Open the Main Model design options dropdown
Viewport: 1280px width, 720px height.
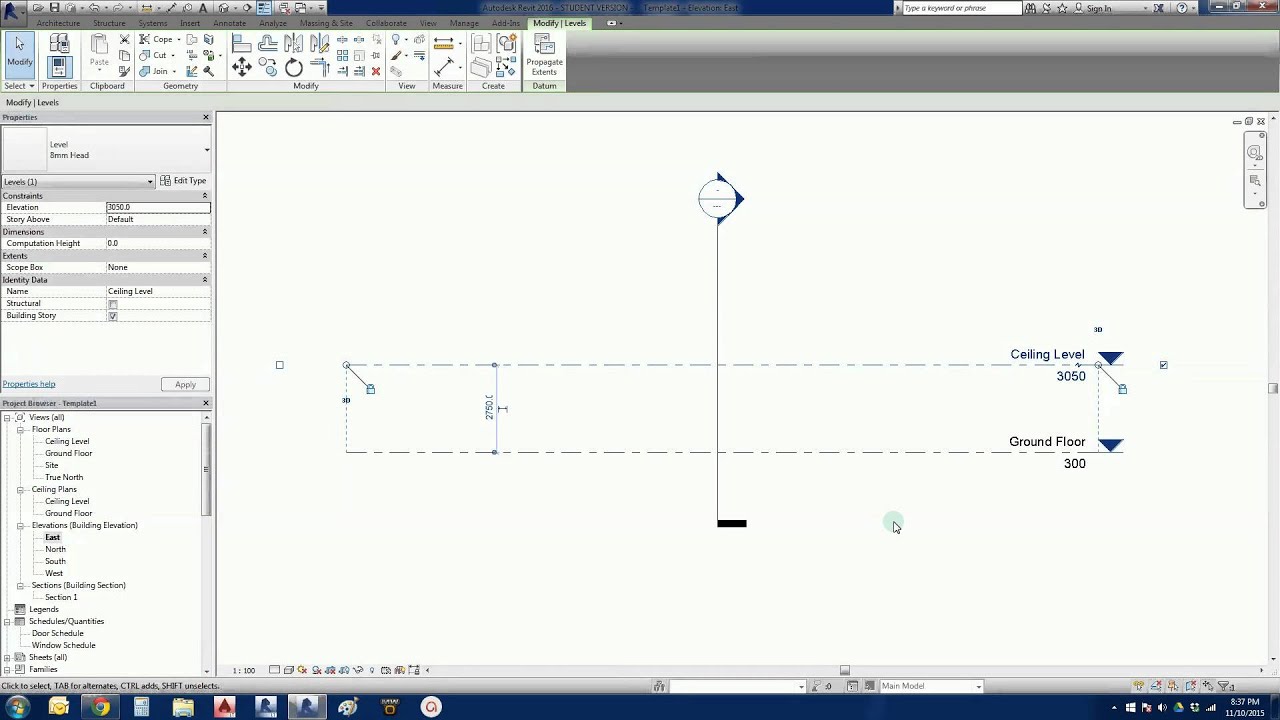click(x=978, y=686)
